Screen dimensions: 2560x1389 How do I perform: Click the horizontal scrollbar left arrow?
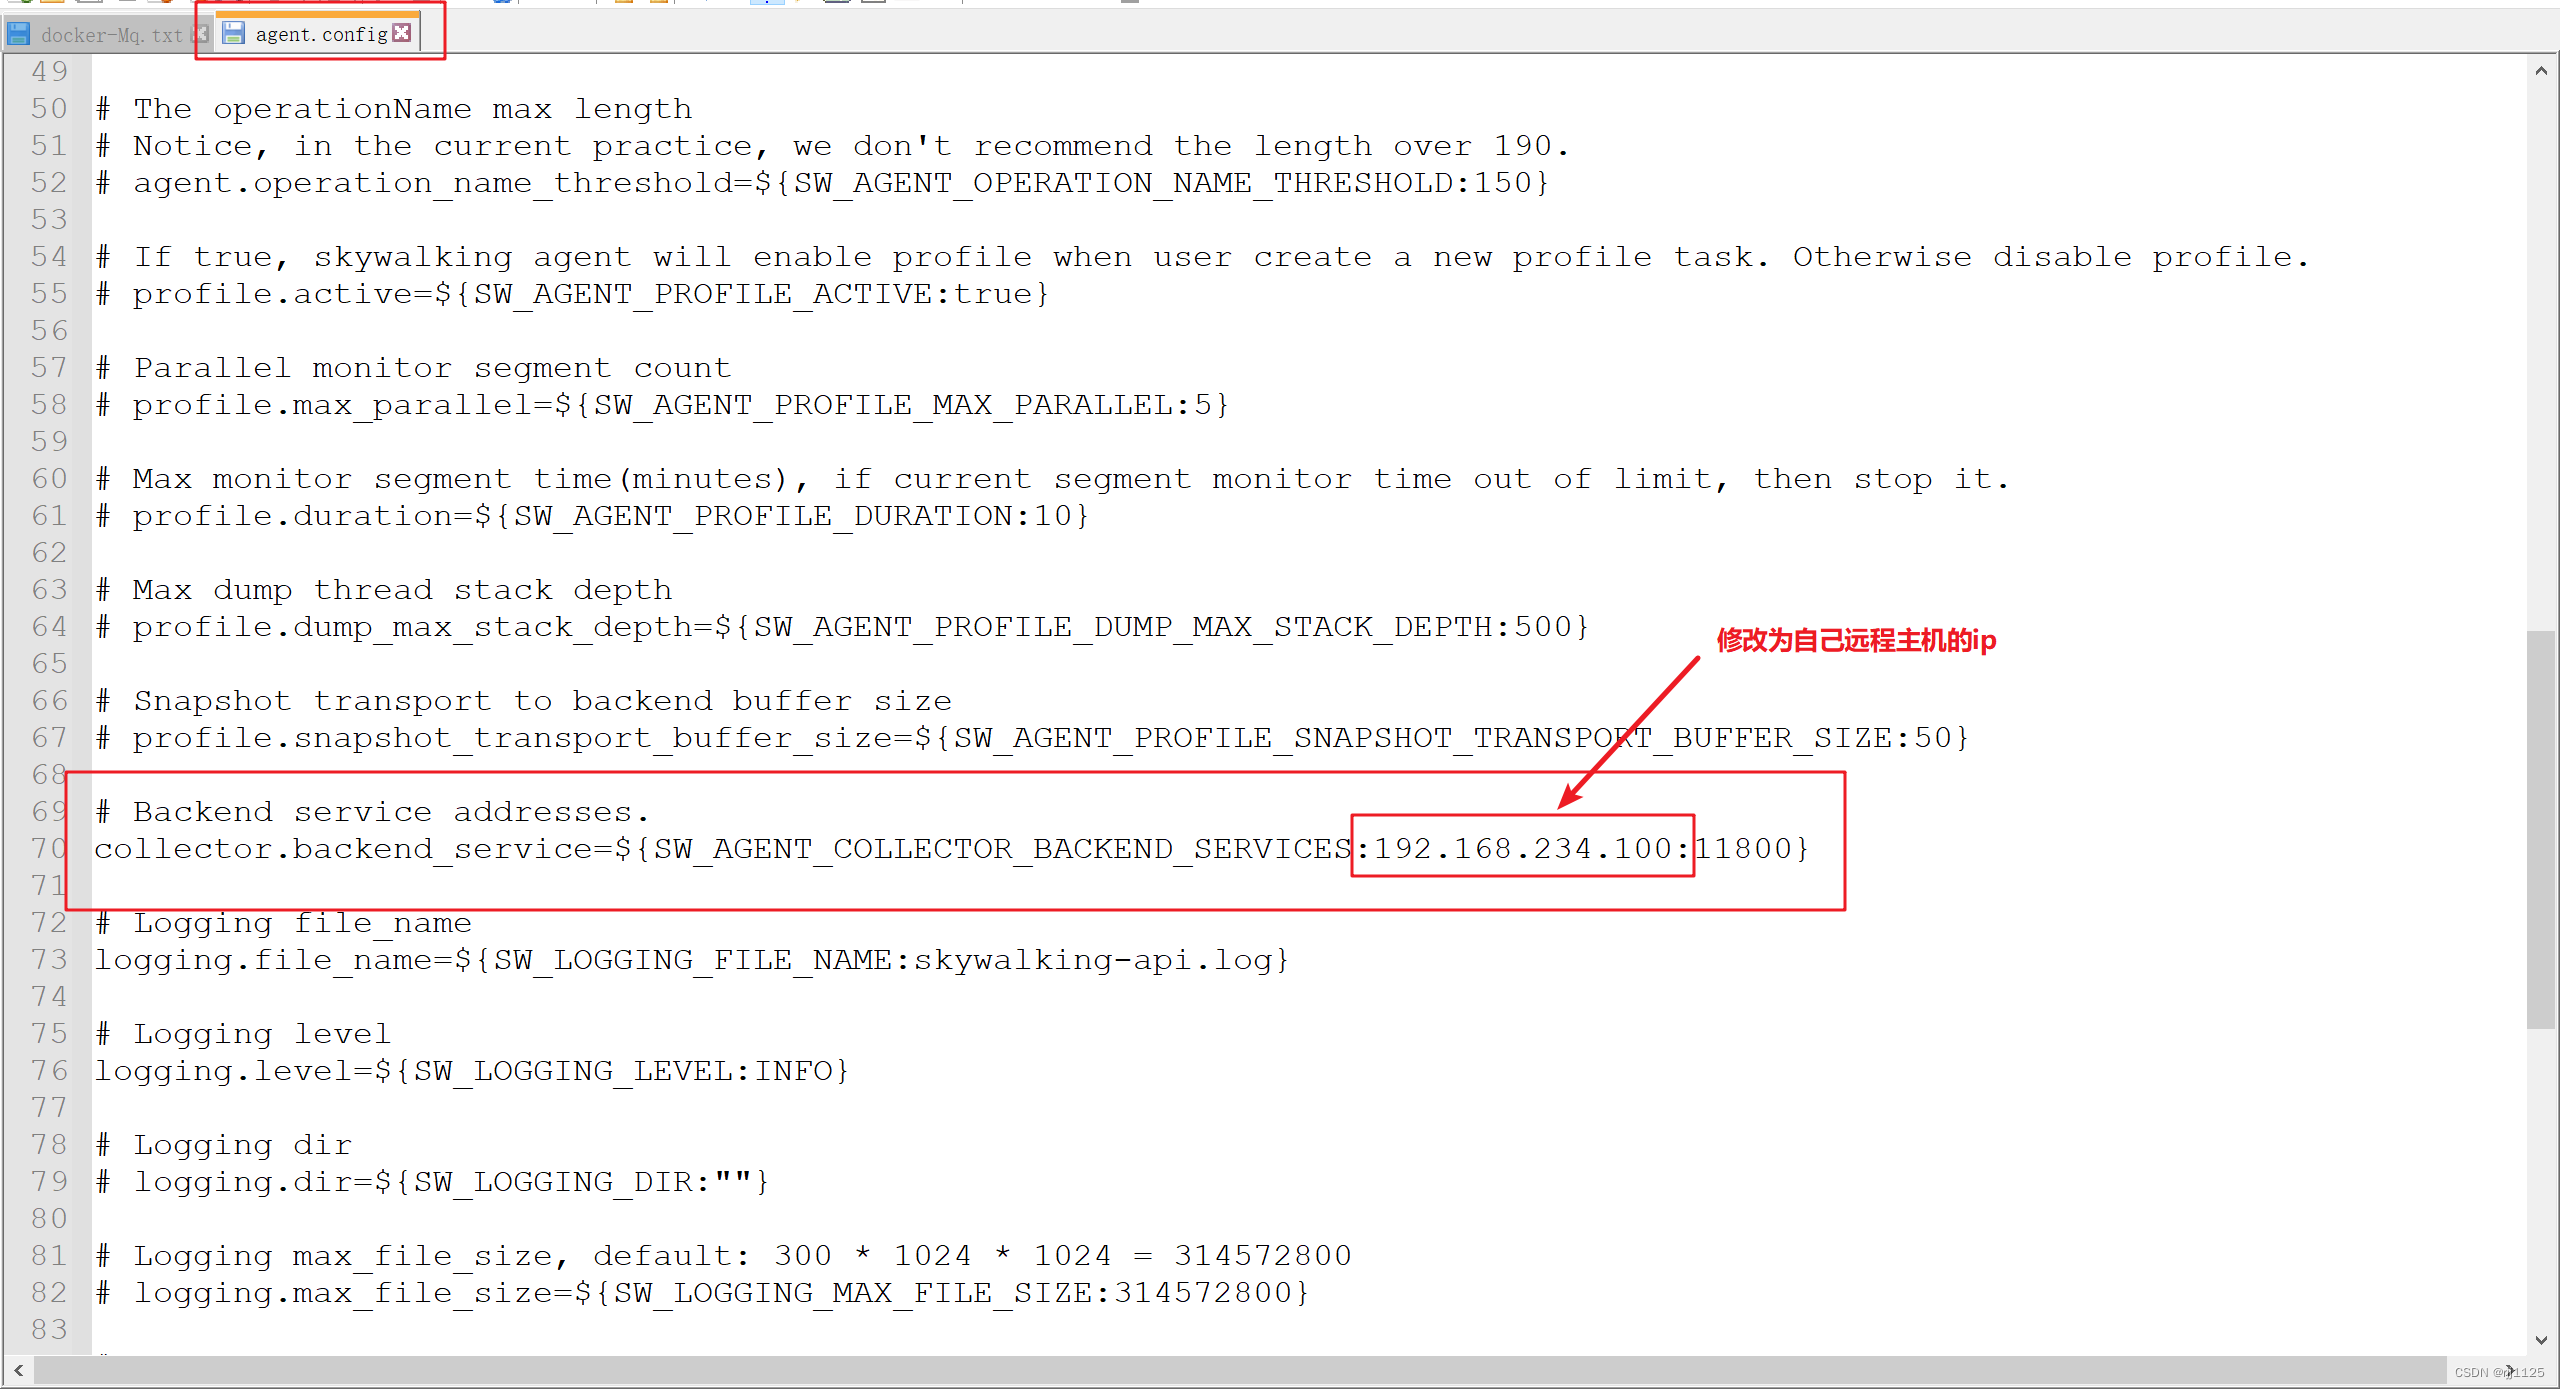click(18, 1371)
